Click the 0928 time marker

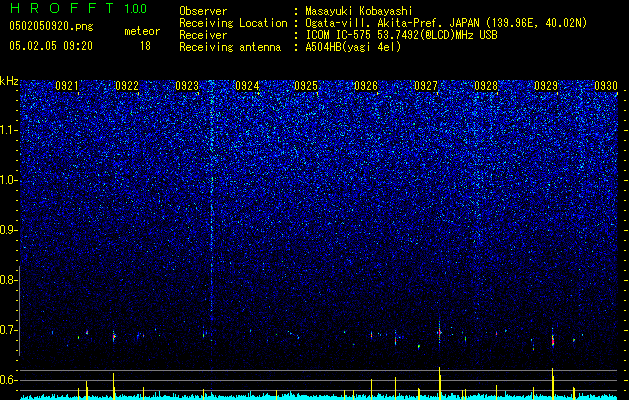[x=486, y=86]
